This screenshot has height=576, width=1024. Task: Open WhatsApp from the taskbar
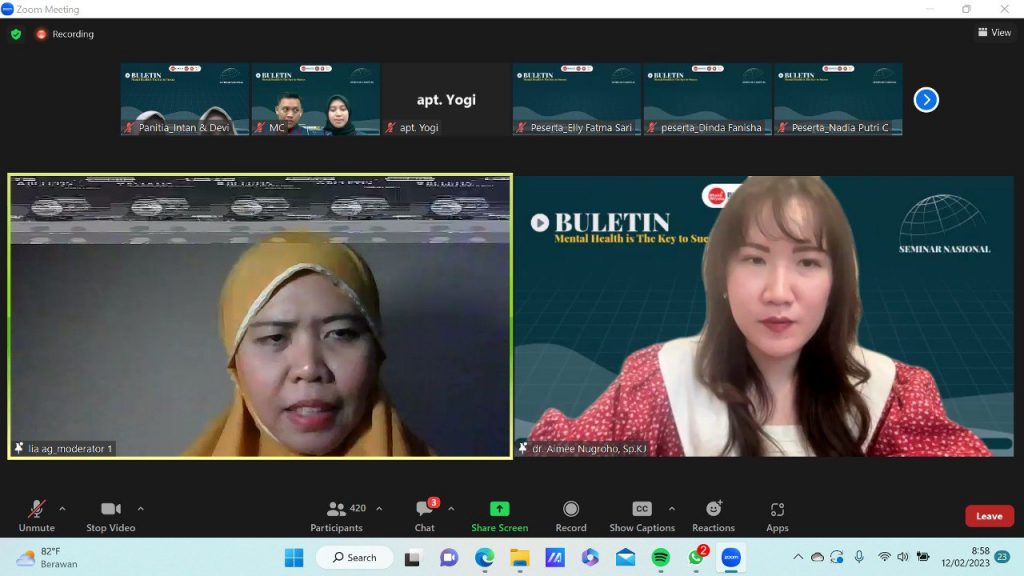click(696, 557)
